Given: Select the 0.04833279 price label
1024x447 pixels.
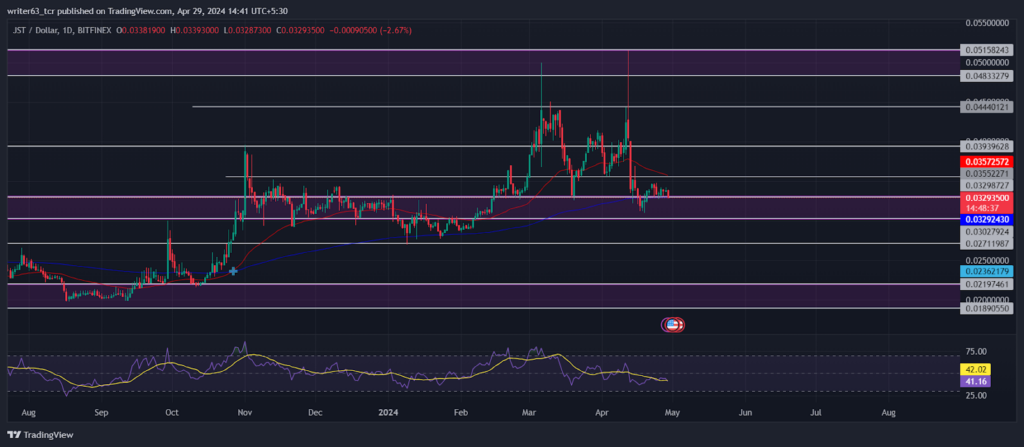Looking at the screenshot, I should 987,76.
